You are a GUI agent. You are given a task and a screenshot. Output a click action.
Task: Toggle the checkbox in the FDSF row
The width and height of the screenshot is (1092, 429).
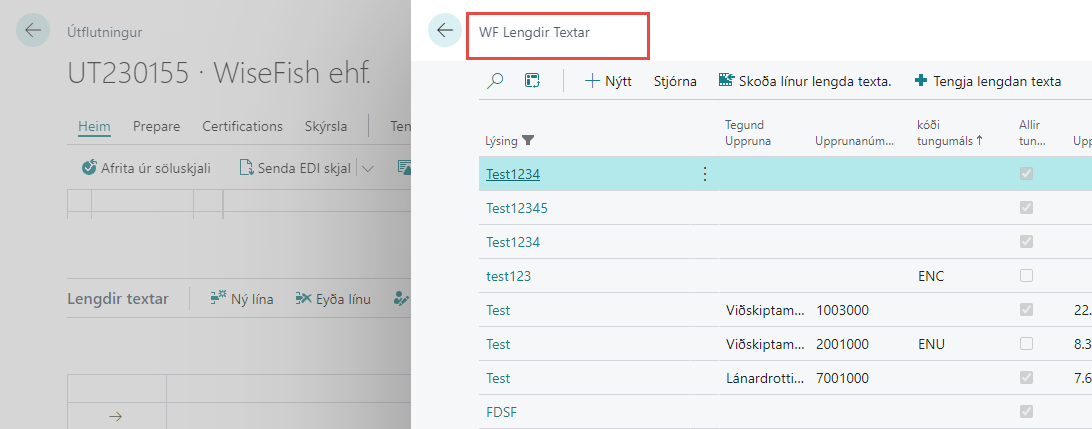(x=1026, y=411)
